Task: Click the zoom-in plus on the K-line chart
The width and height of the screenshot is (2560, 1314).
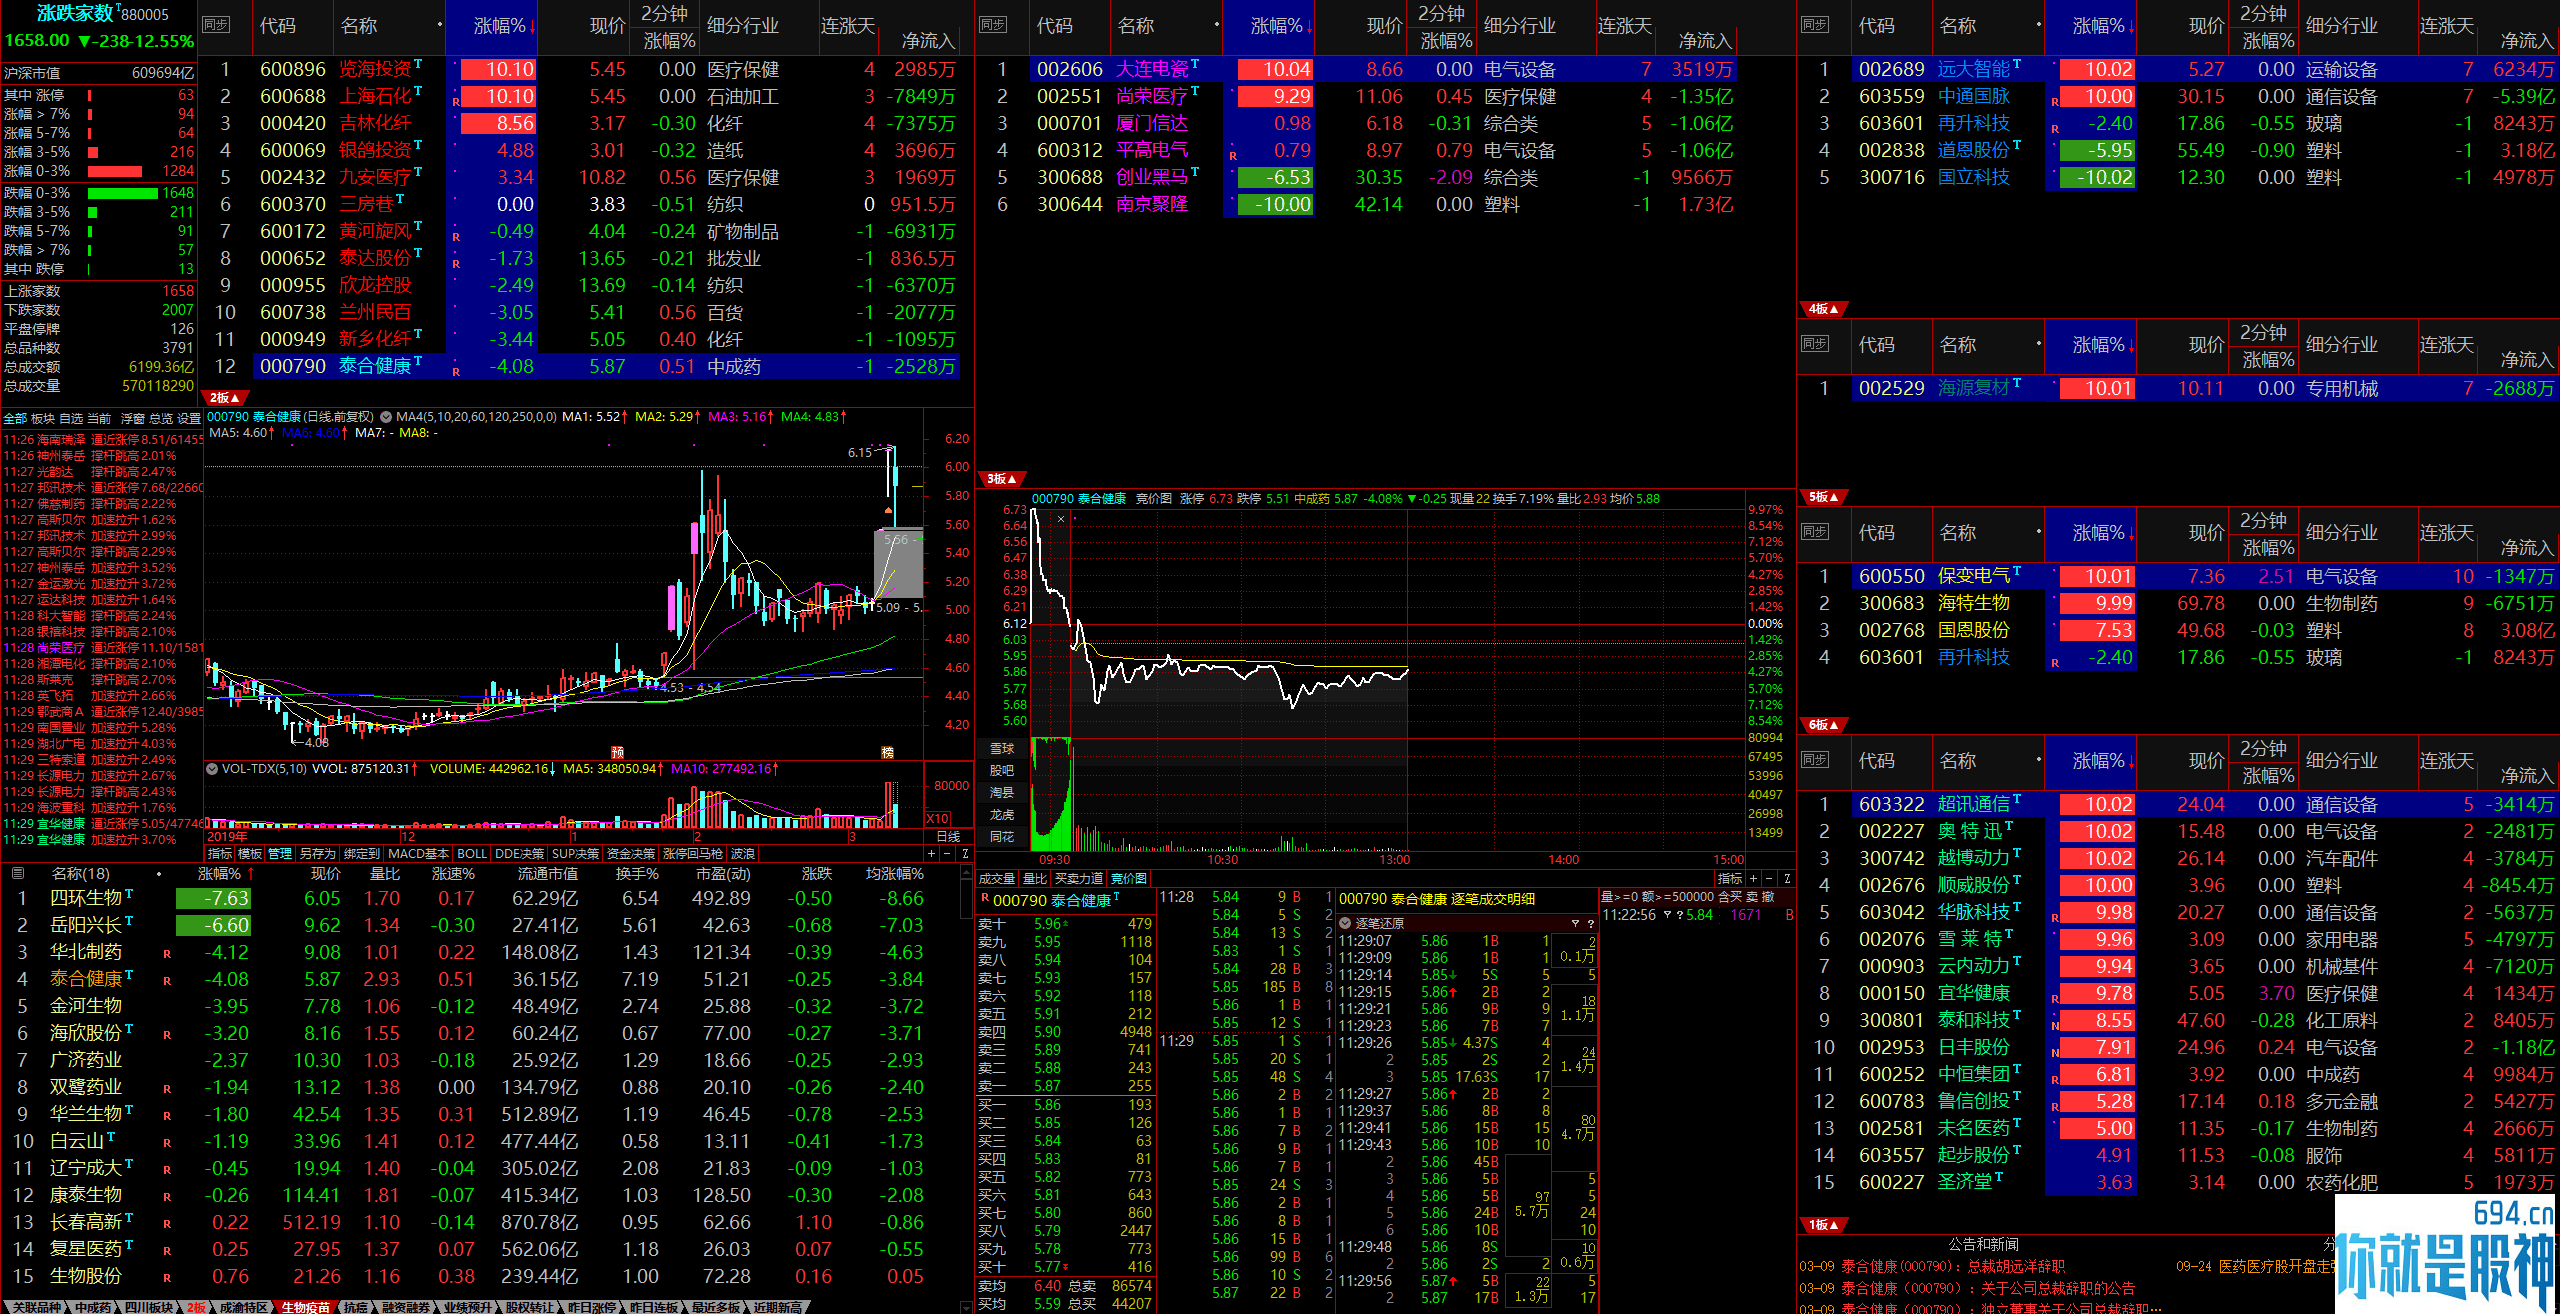Action: (932, 854)
